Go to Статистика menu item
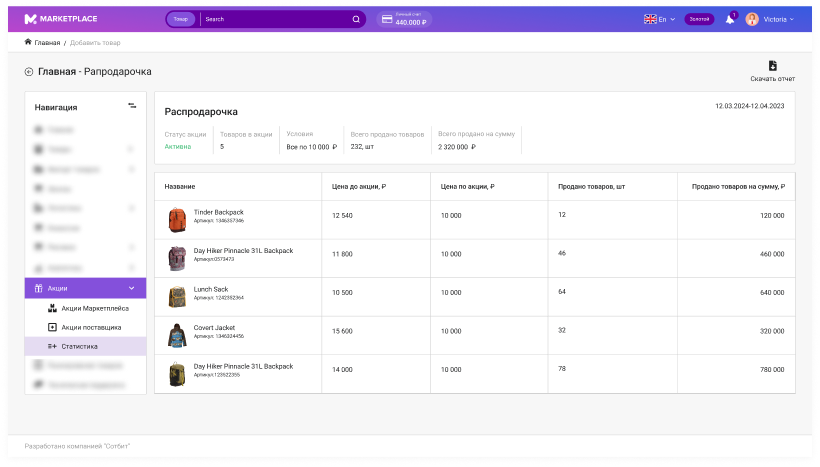The height and width of the screenshot is (467, 820). coord(79,346)
